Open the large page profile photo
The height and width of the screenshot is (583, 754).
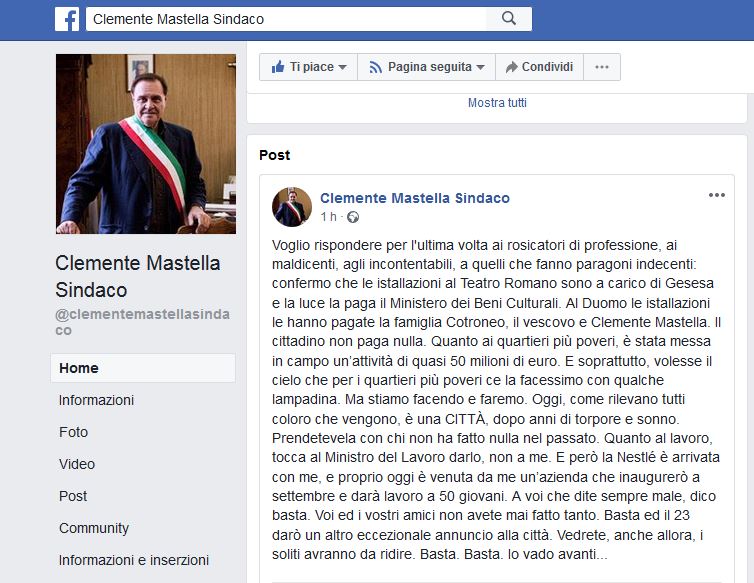click(146, 144)
